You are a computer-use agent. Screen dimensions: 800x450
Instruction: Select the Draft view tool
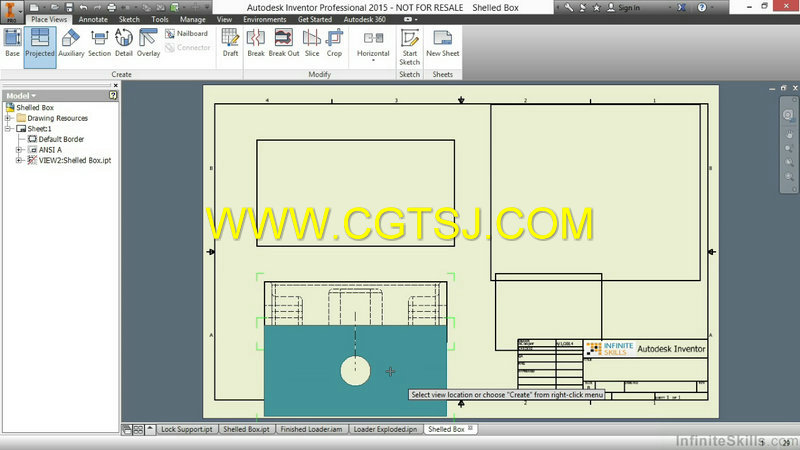click(x=230, y=43)
